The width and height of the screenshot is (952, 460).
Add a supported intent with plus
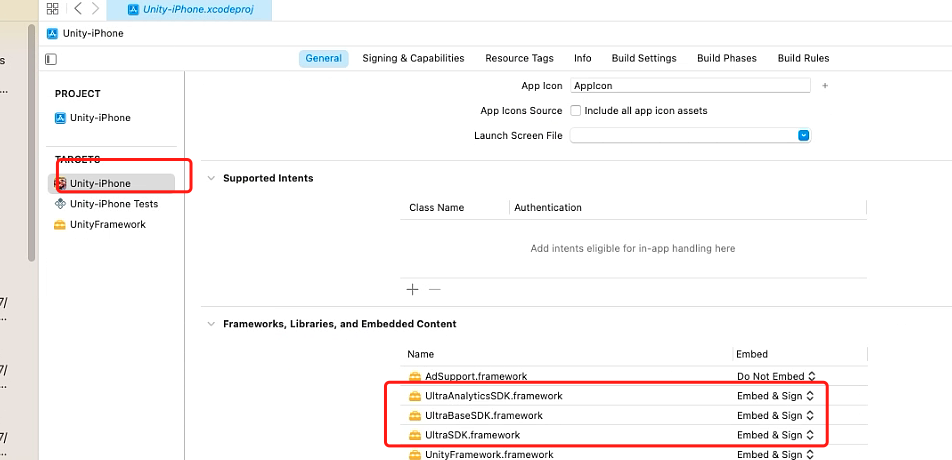[x=412, y=289]
